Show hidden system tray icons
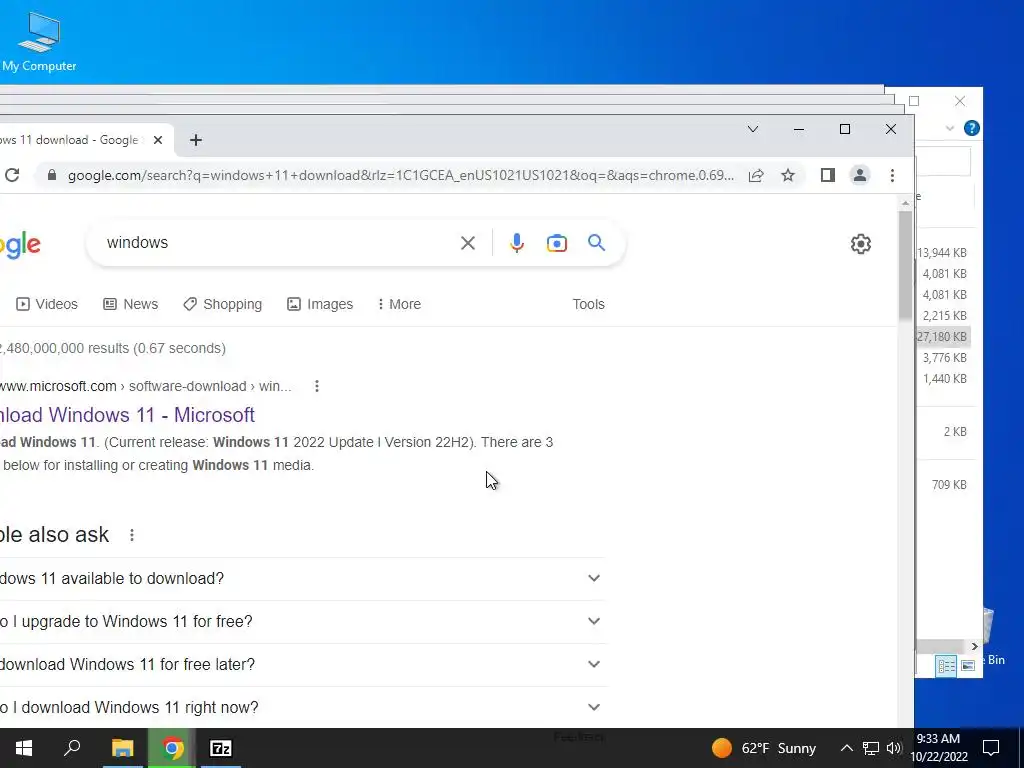 click(x=846, y=748)
